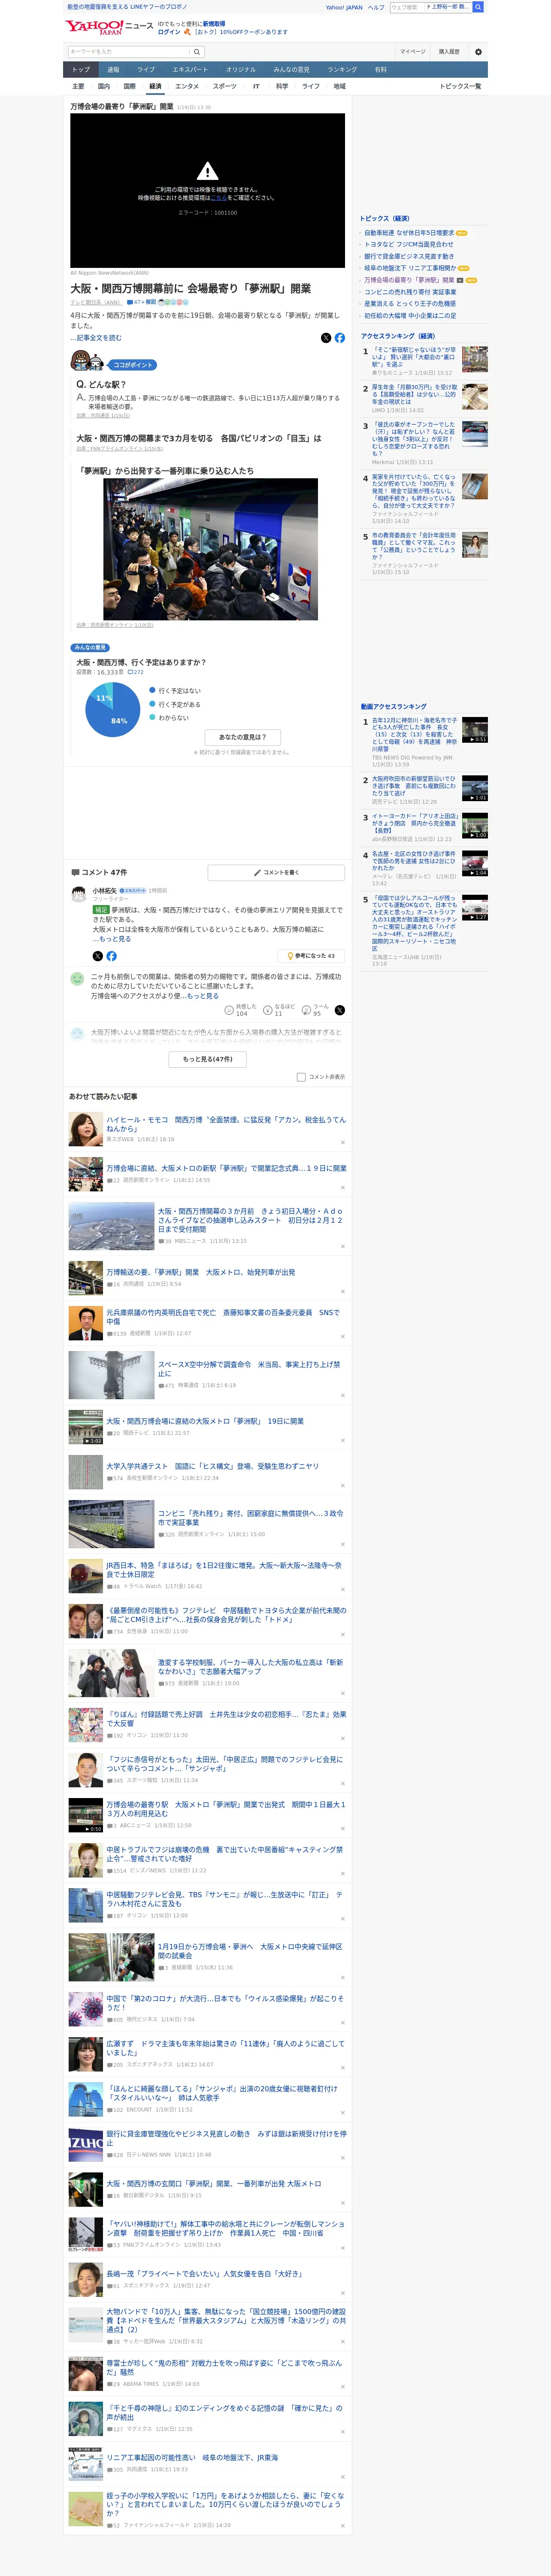Open the 有料 navigation tab

[x=380, y=70]
